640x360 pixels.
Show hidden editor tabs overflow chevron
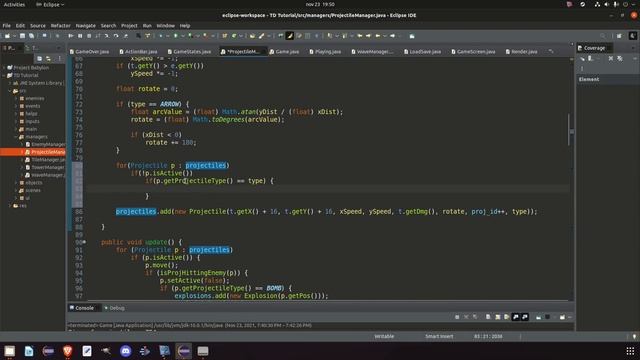[551, 51]
